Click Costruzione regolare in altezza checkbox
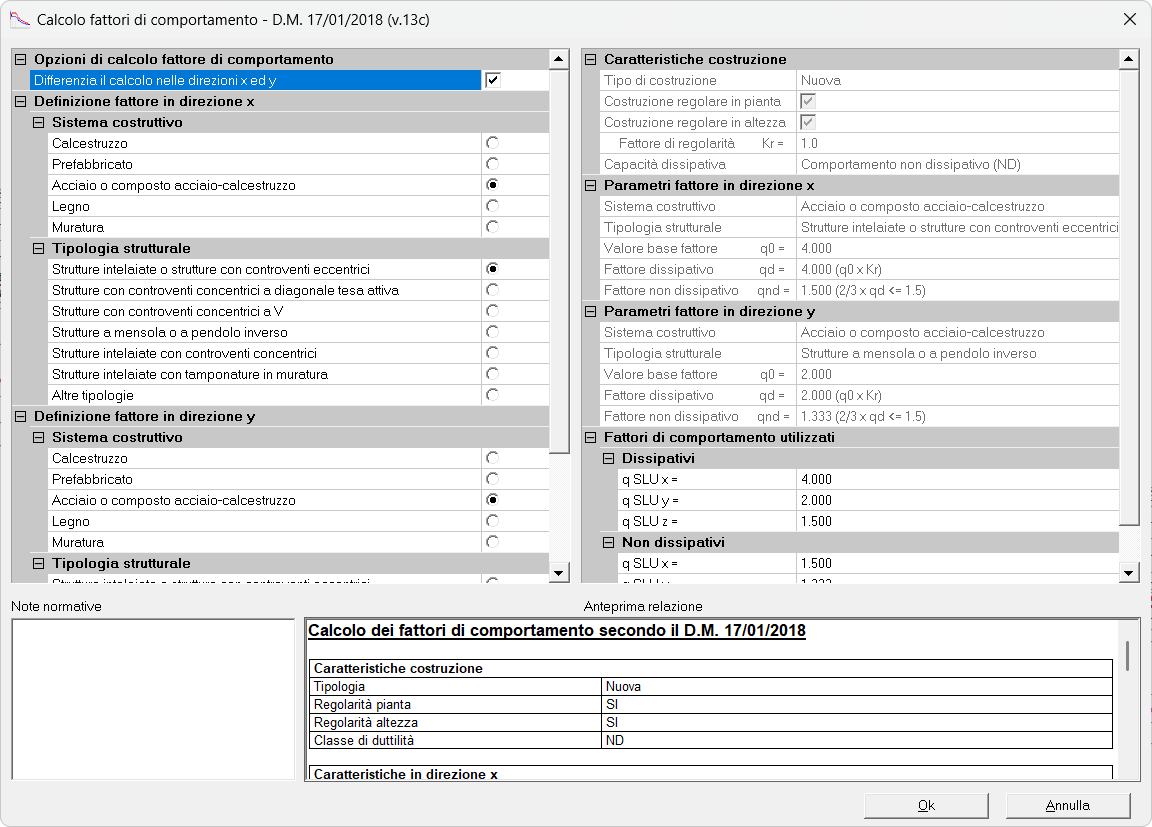Viewport: 1152px width, 827px height. tap(808, 123)
